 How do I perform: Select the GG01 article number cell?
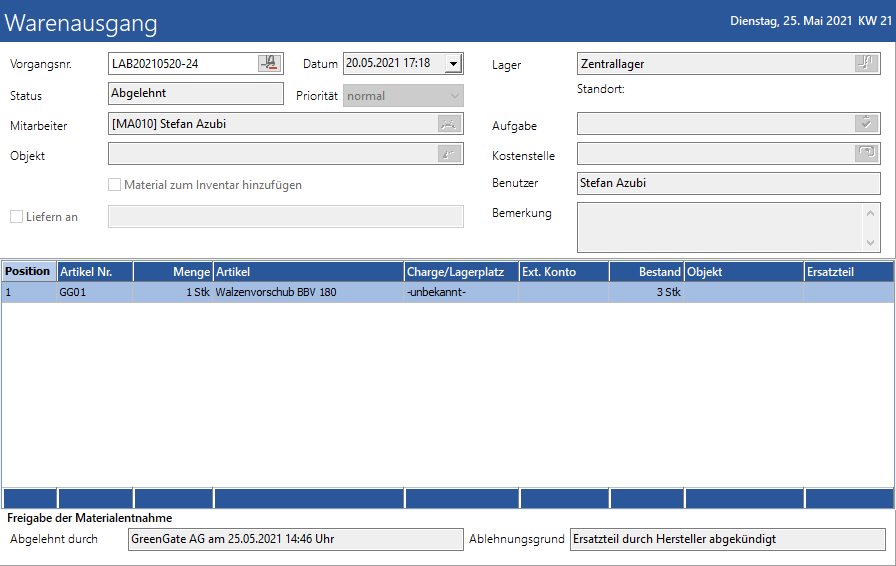point(95,292)
